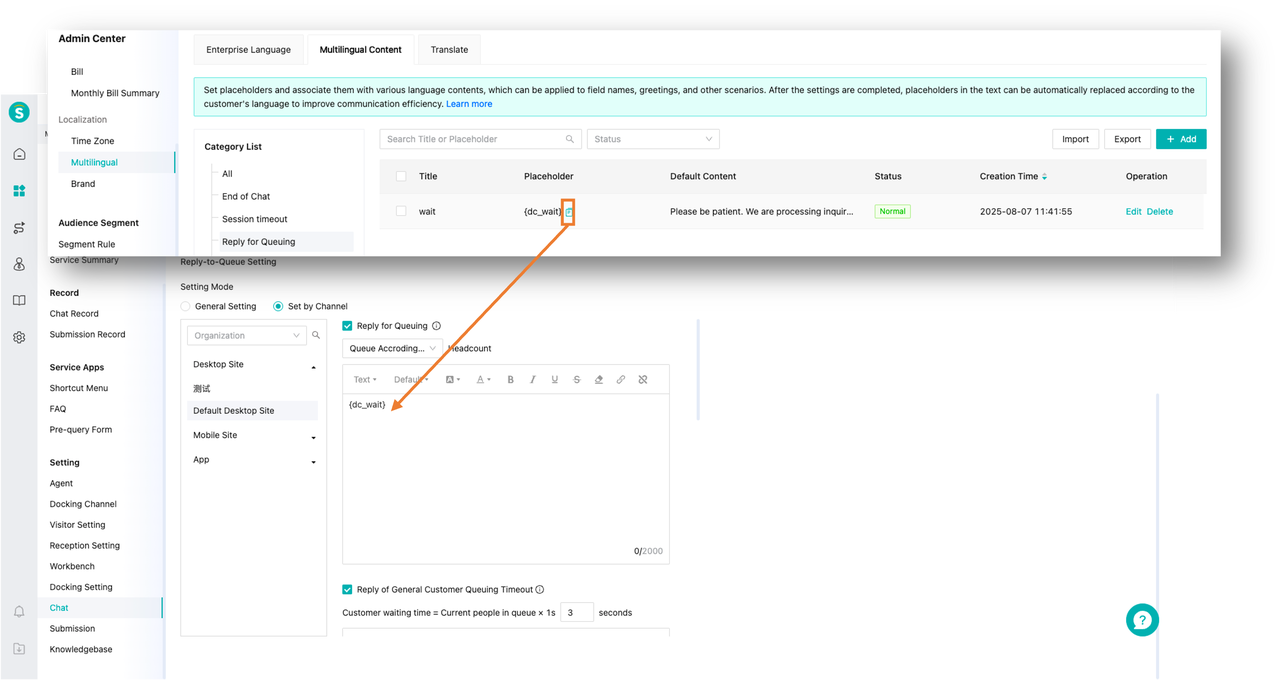Image resolution: width=1280 pixels, height=680 pixels.
Task: Click the Search Title or Placeholder field
Action: (480, 139)
